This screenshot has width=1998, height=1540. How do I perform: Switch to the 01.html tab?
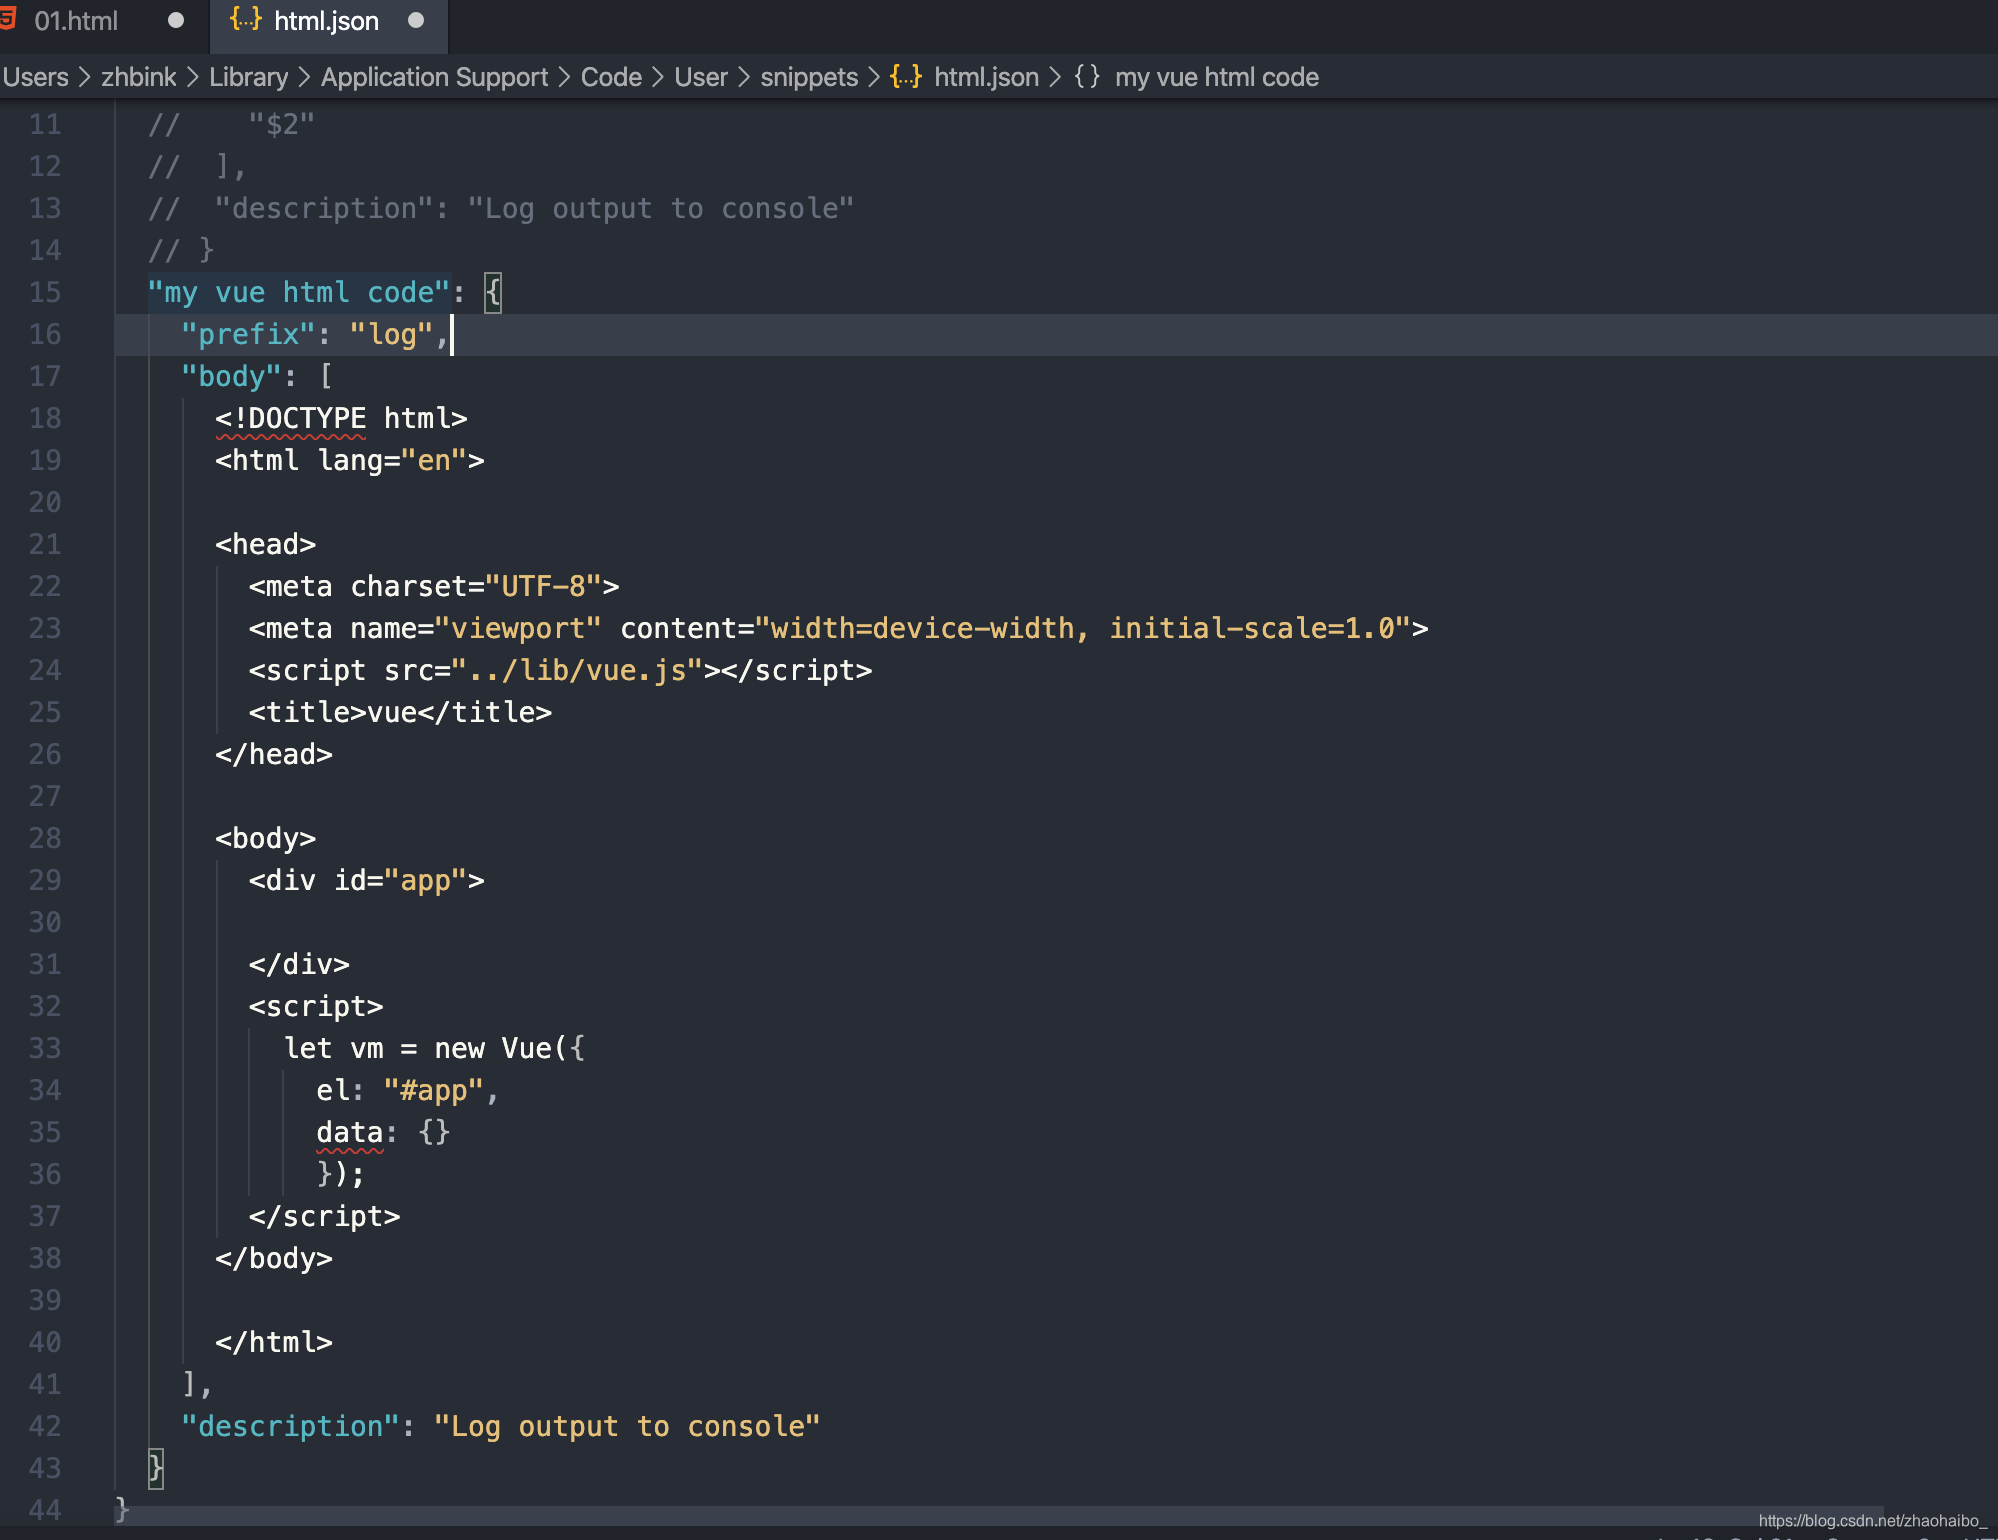click(76, 21)
